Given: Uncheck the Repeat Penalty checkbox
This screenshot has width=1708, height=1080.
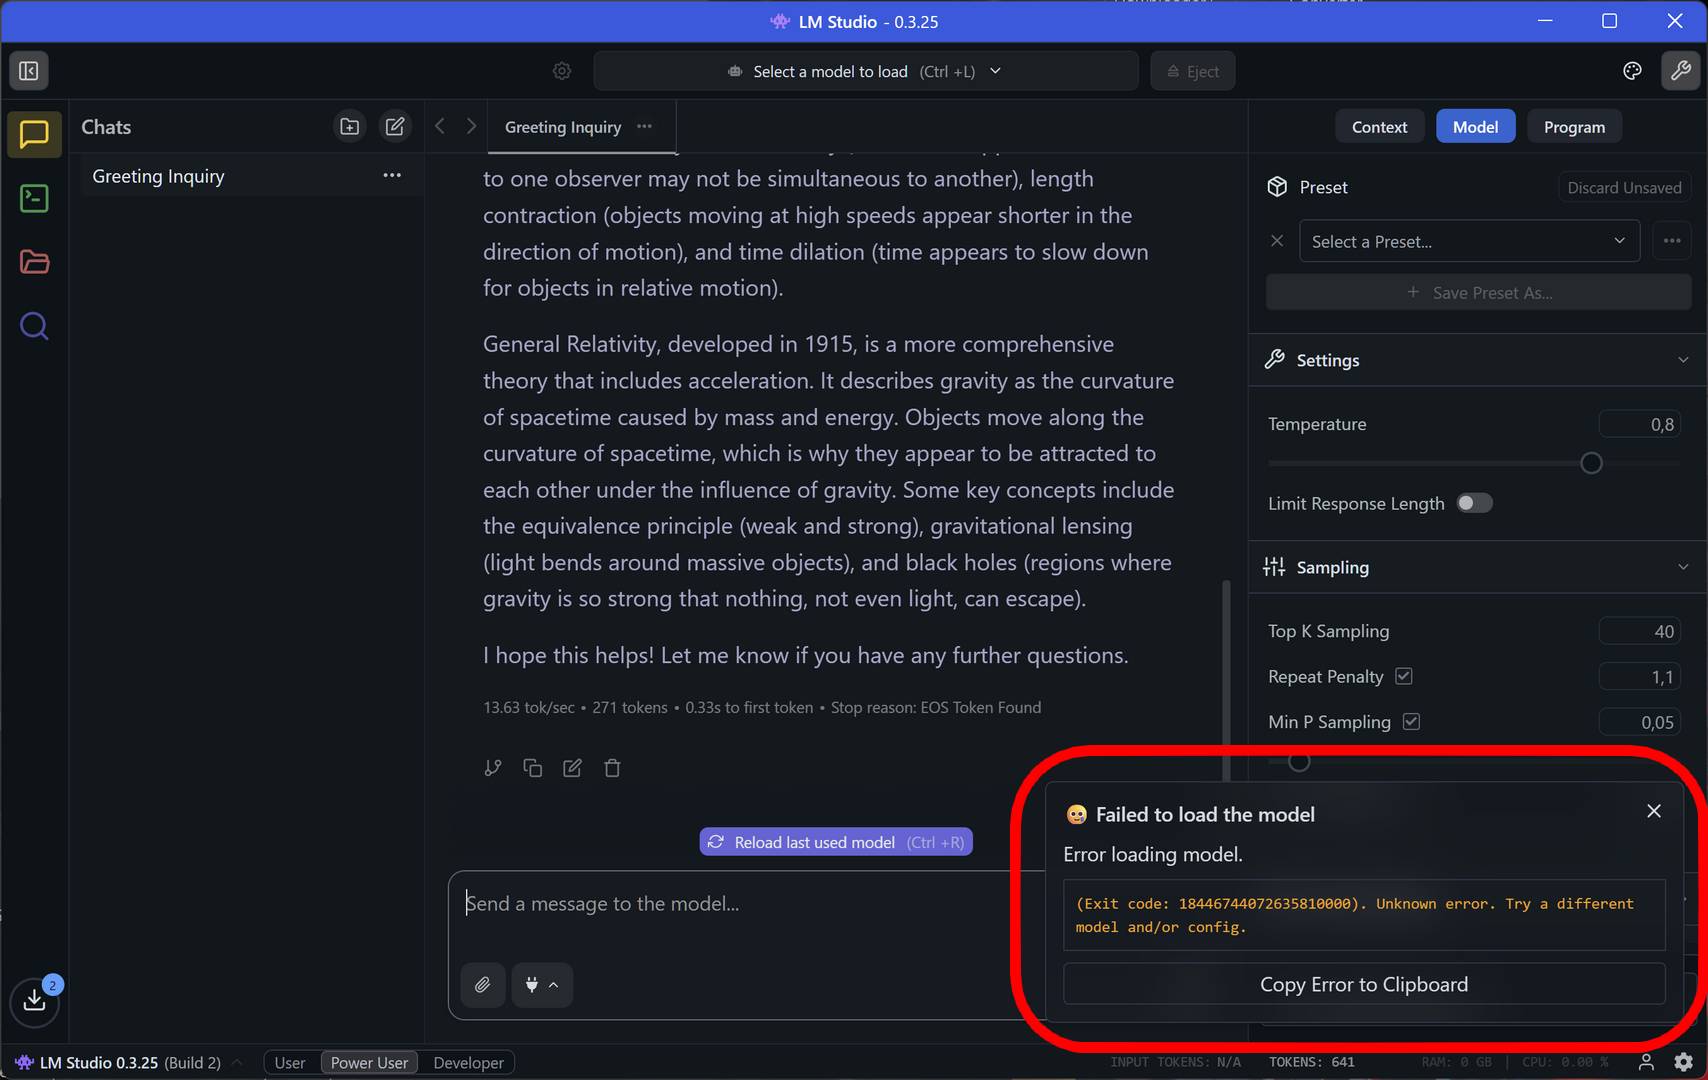Looking at the screenshot, I should click(x=1404, y=676).
